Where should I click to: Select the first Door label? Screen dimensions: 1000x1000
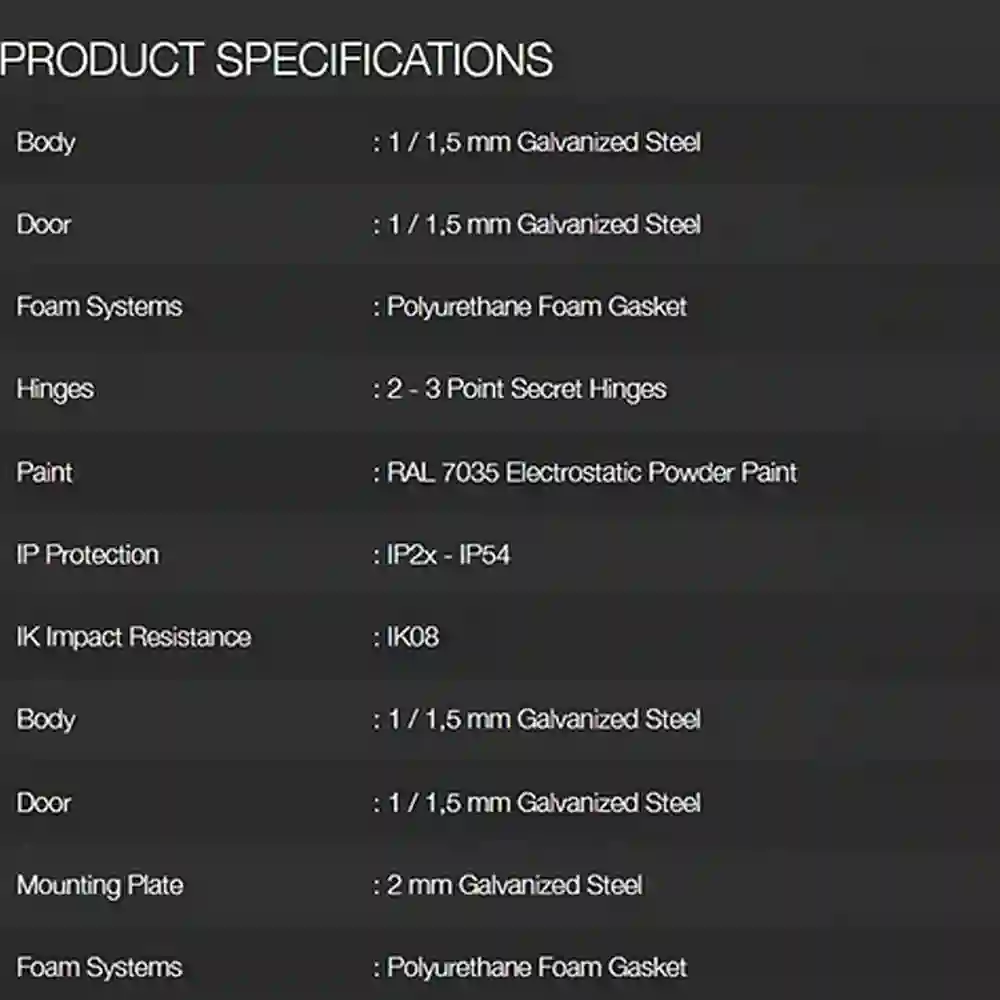44,224
